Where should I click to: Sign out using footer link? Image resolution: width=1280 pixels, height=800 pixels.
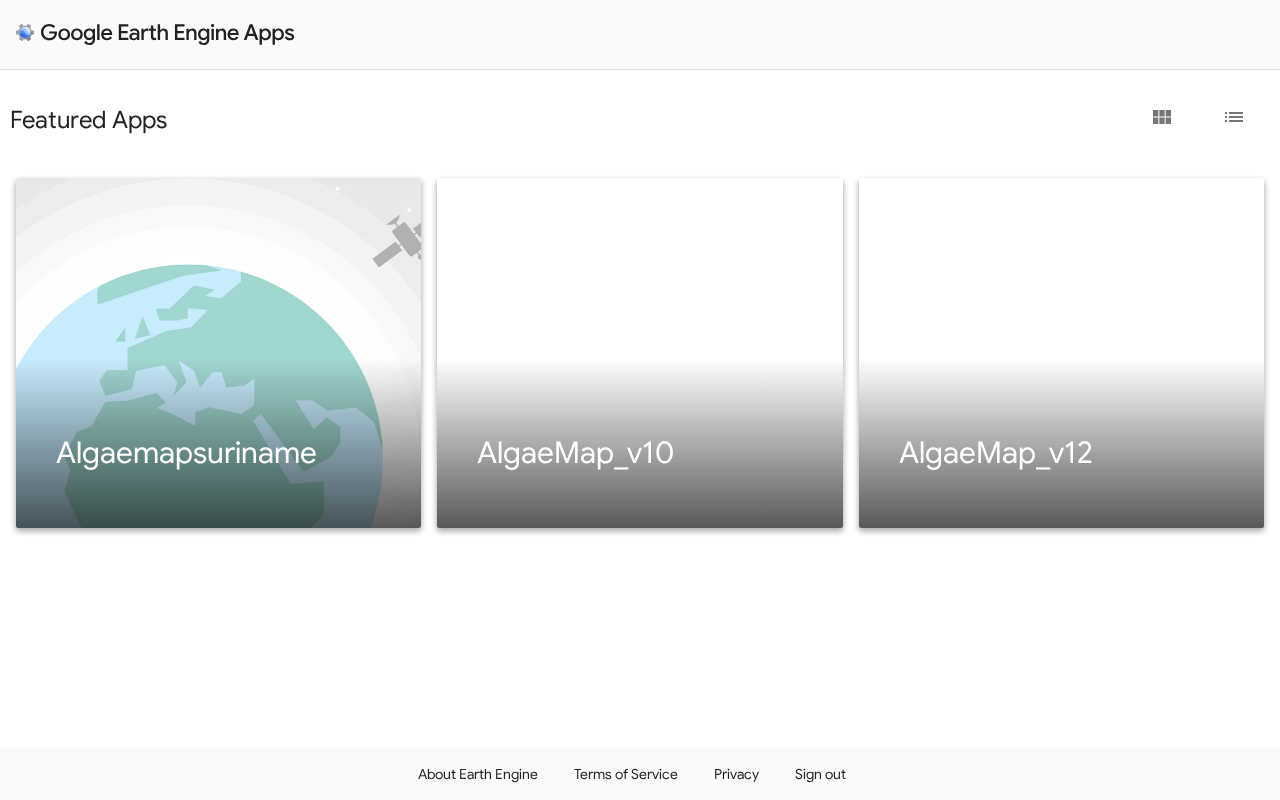coord(820,774)
